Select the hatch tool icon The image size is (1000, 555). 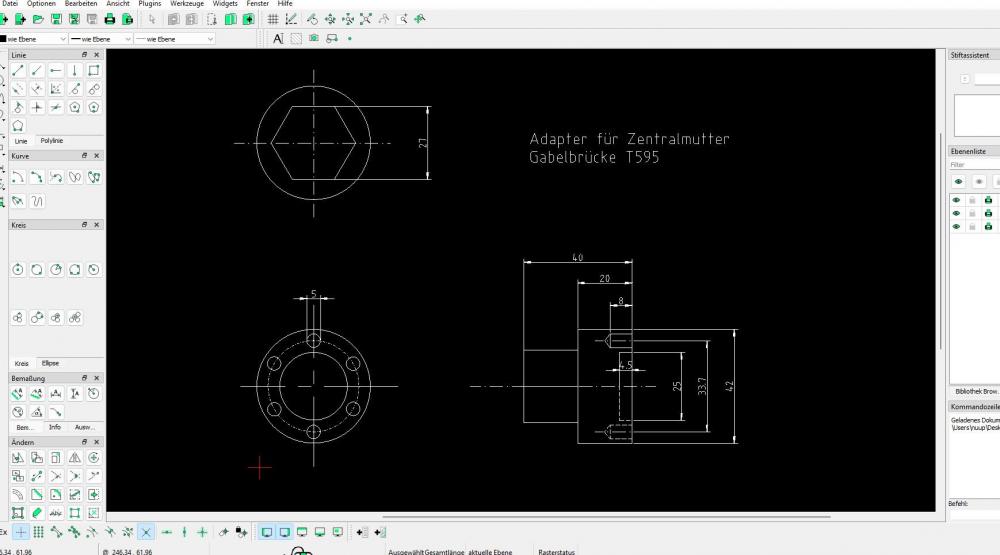click(x=296, y=38)
